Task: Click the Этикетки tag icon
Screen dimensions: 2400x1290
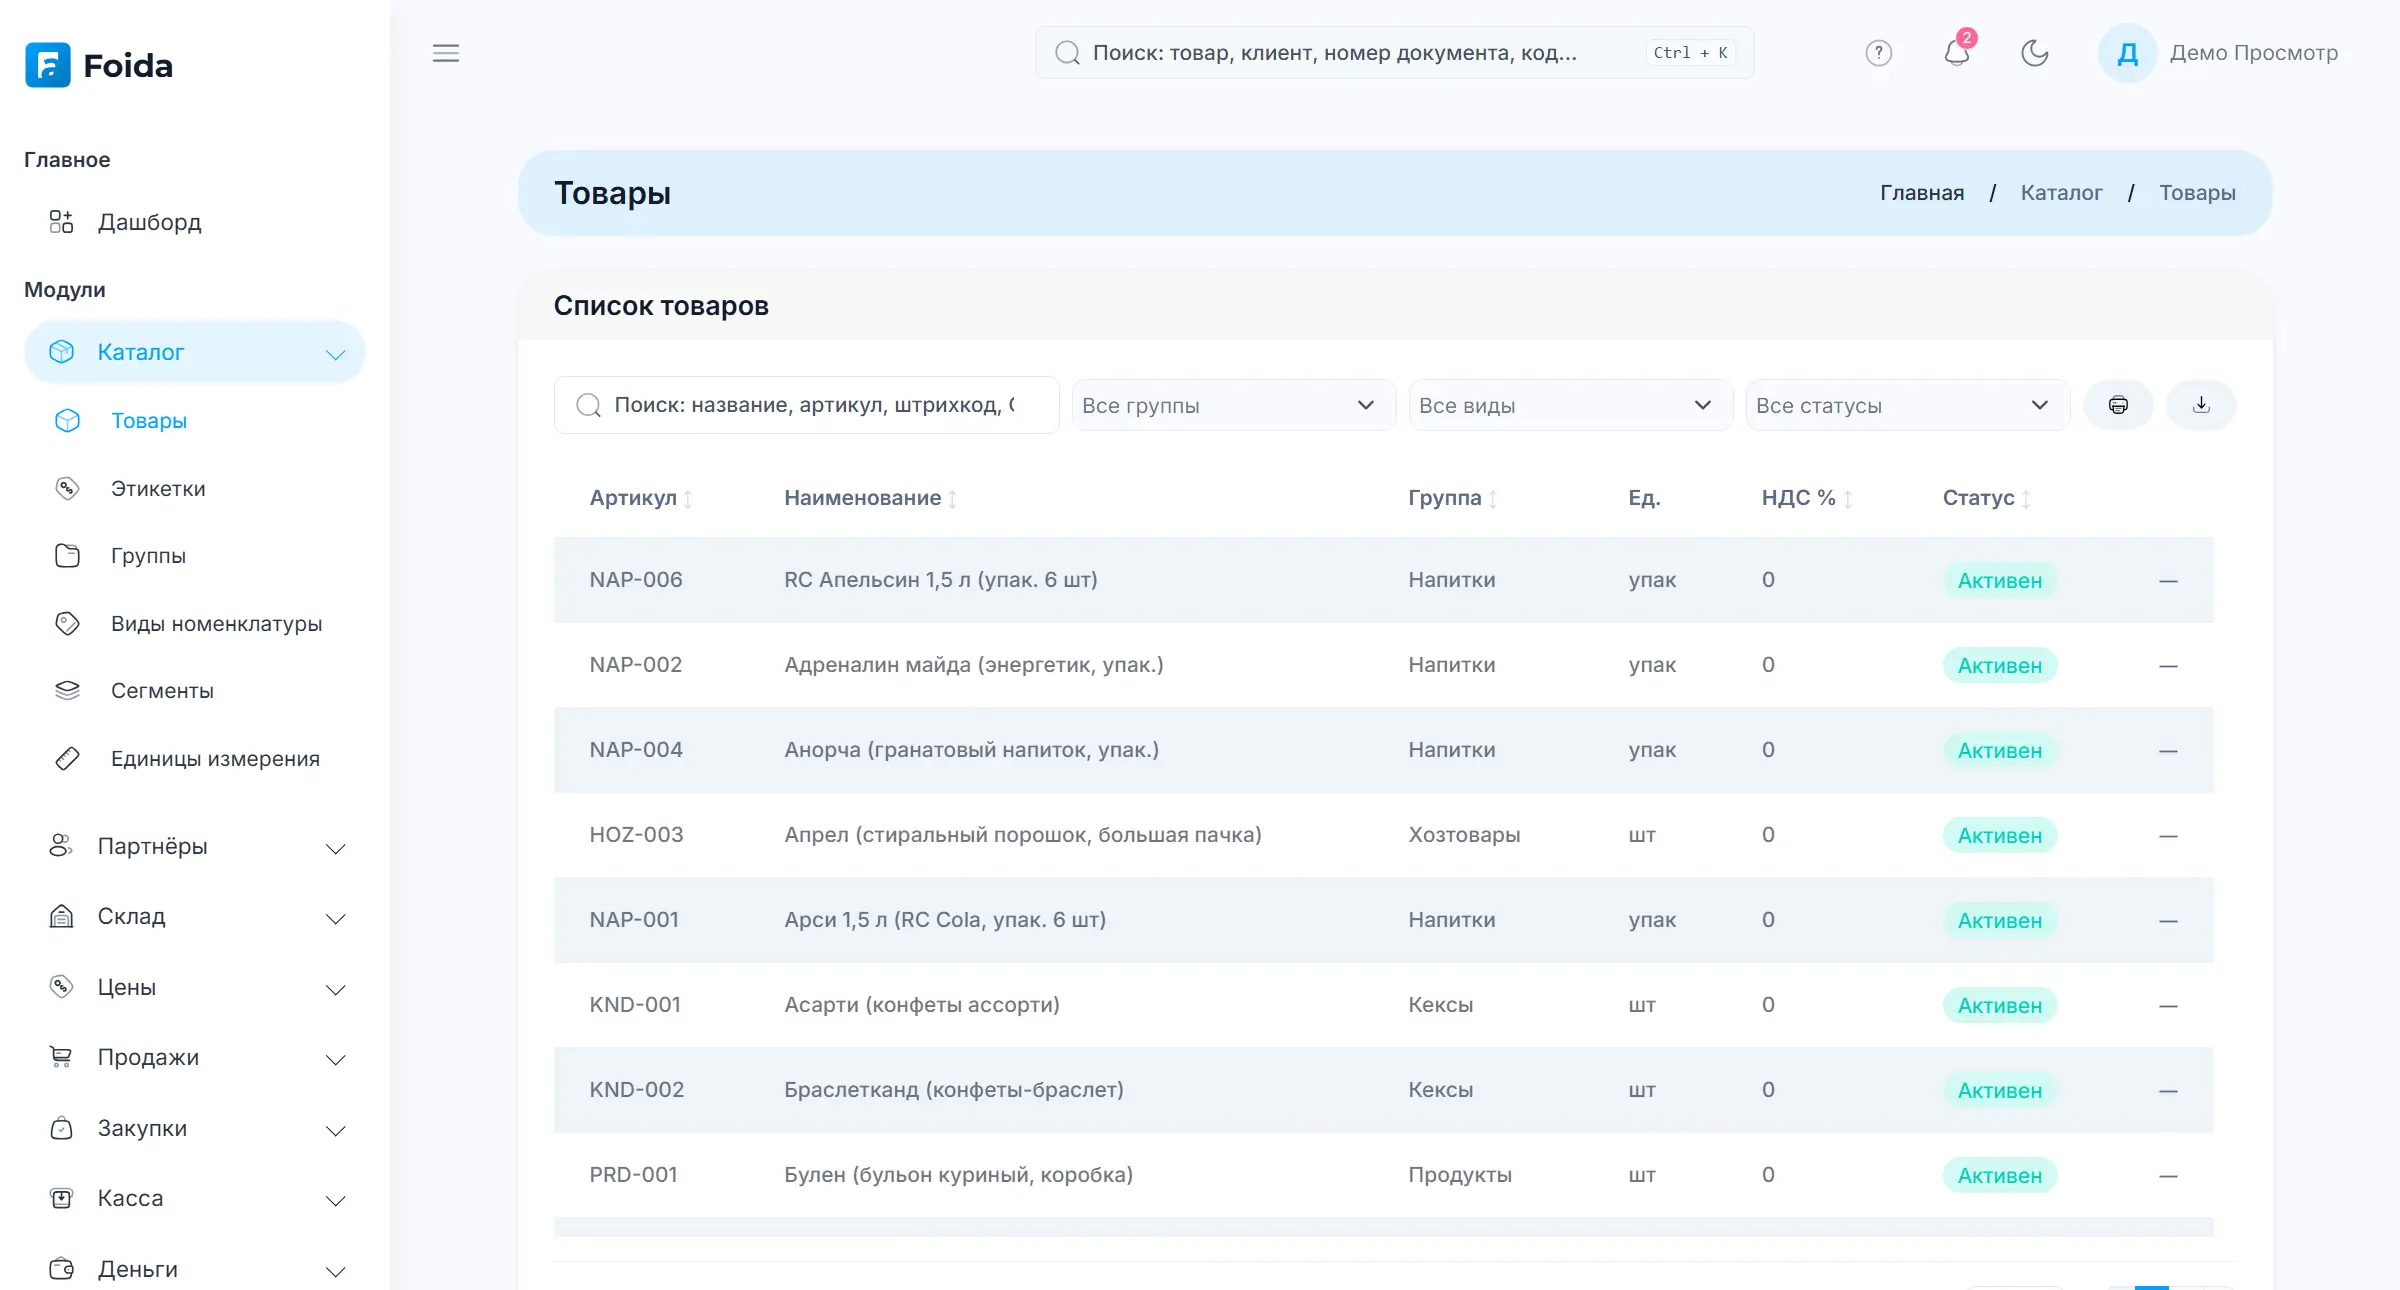Action: coord(67,489)
